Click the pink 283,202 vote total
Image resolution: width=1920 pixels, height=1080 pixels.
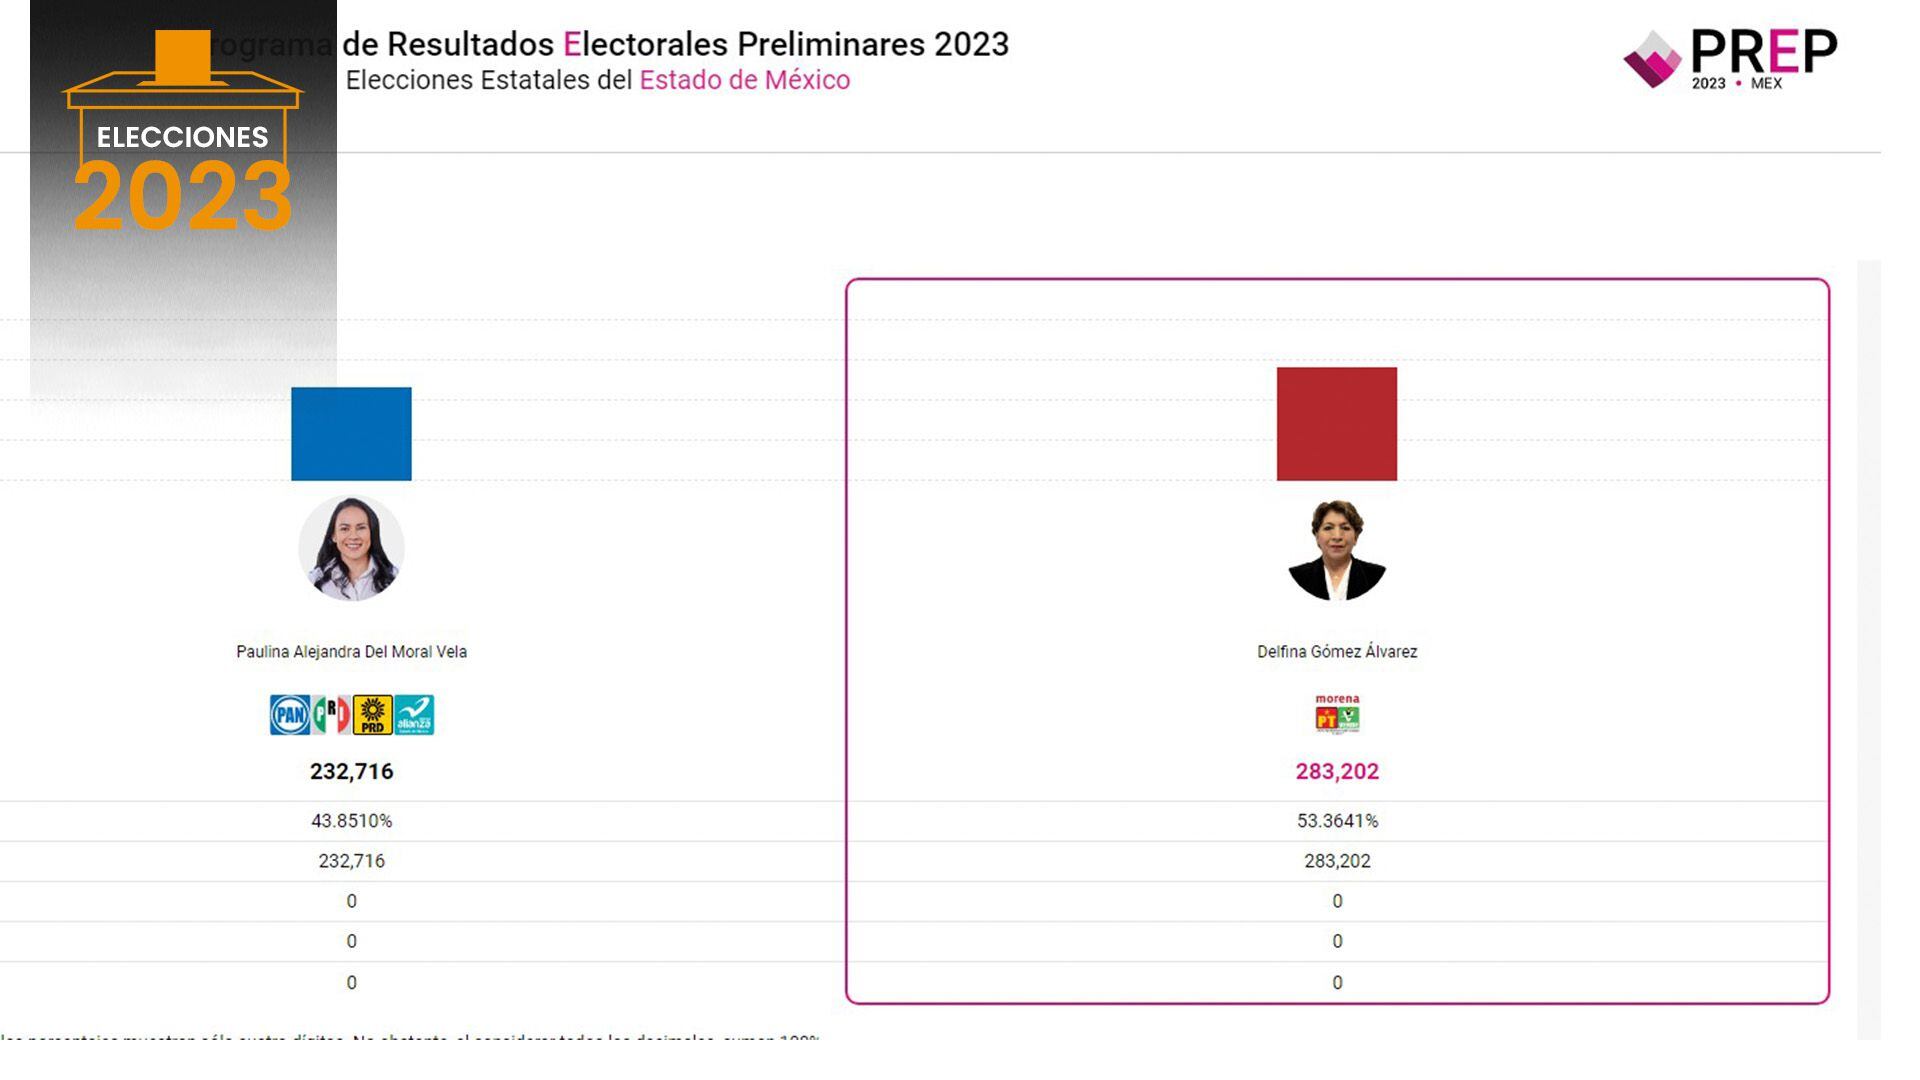[1337, 771]
